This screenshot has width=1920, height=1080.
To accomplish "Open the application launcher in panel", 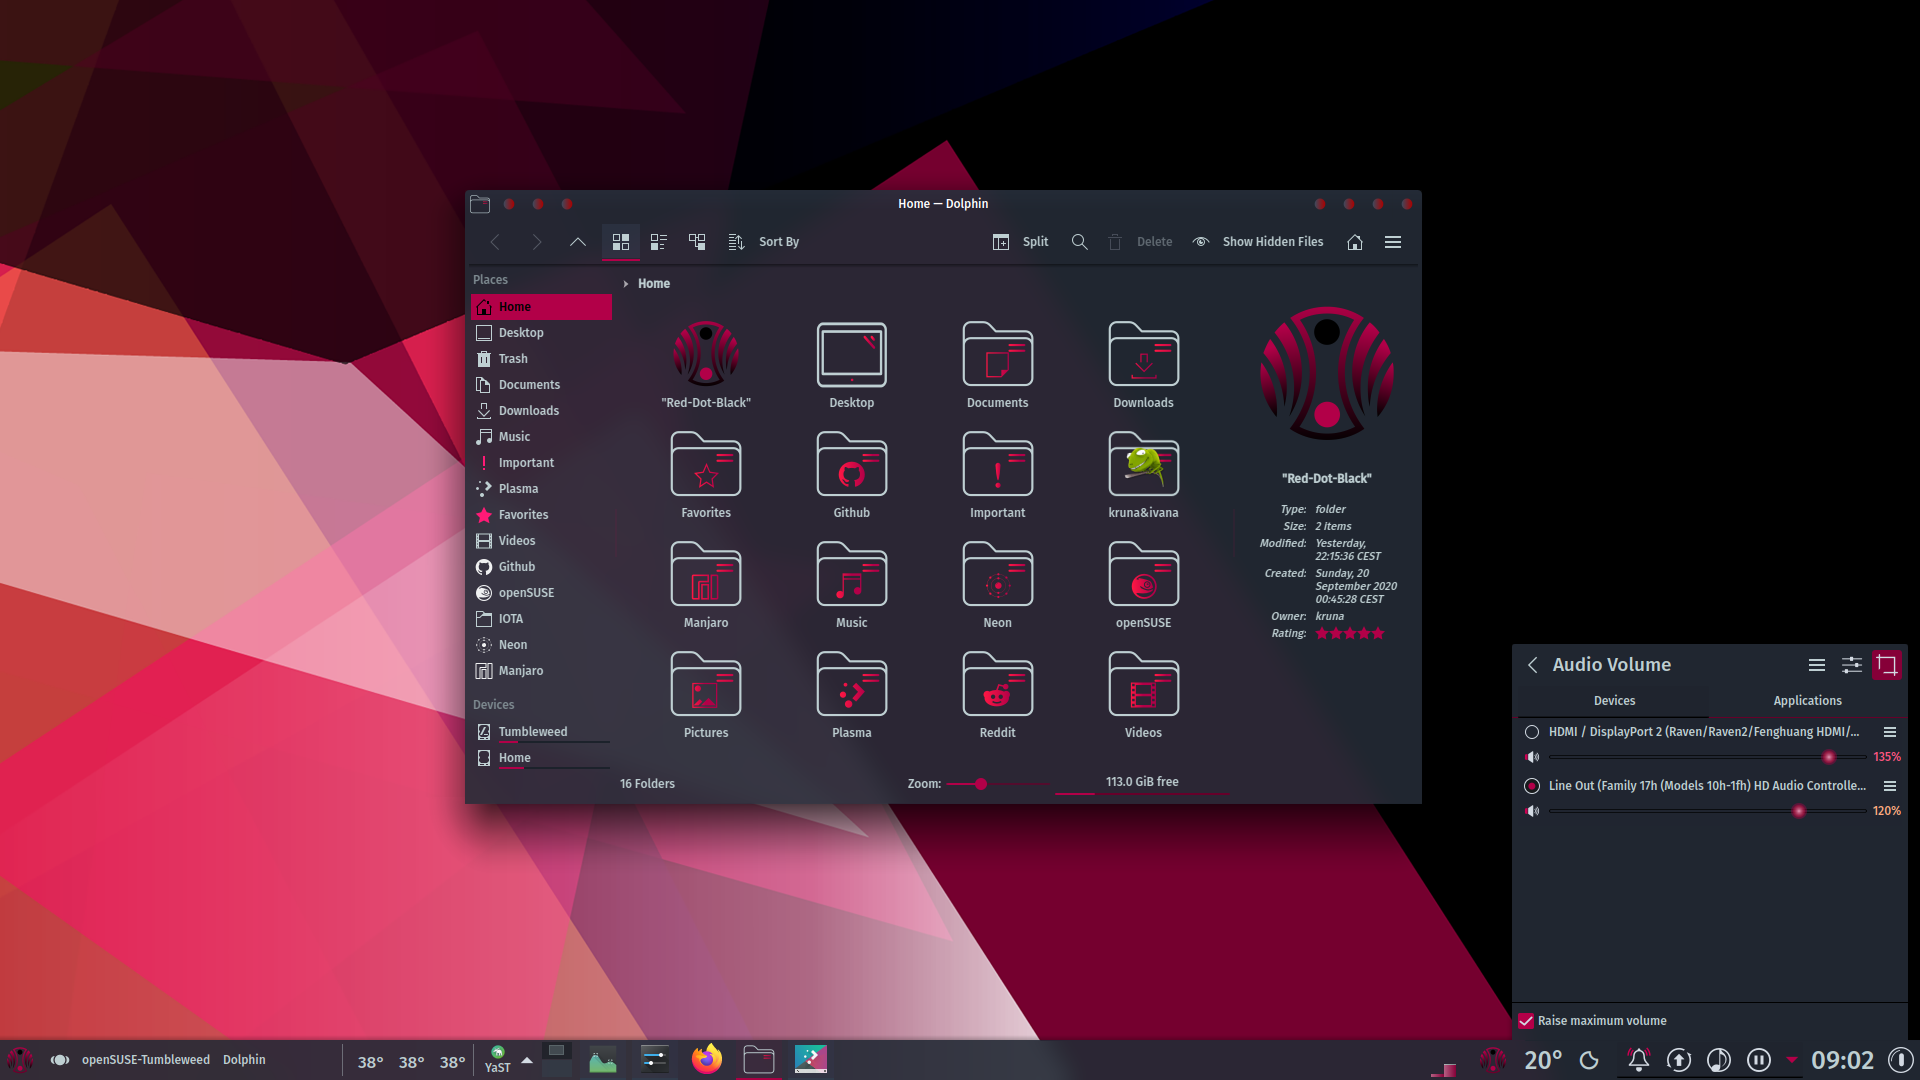I will pos(20,1059).
